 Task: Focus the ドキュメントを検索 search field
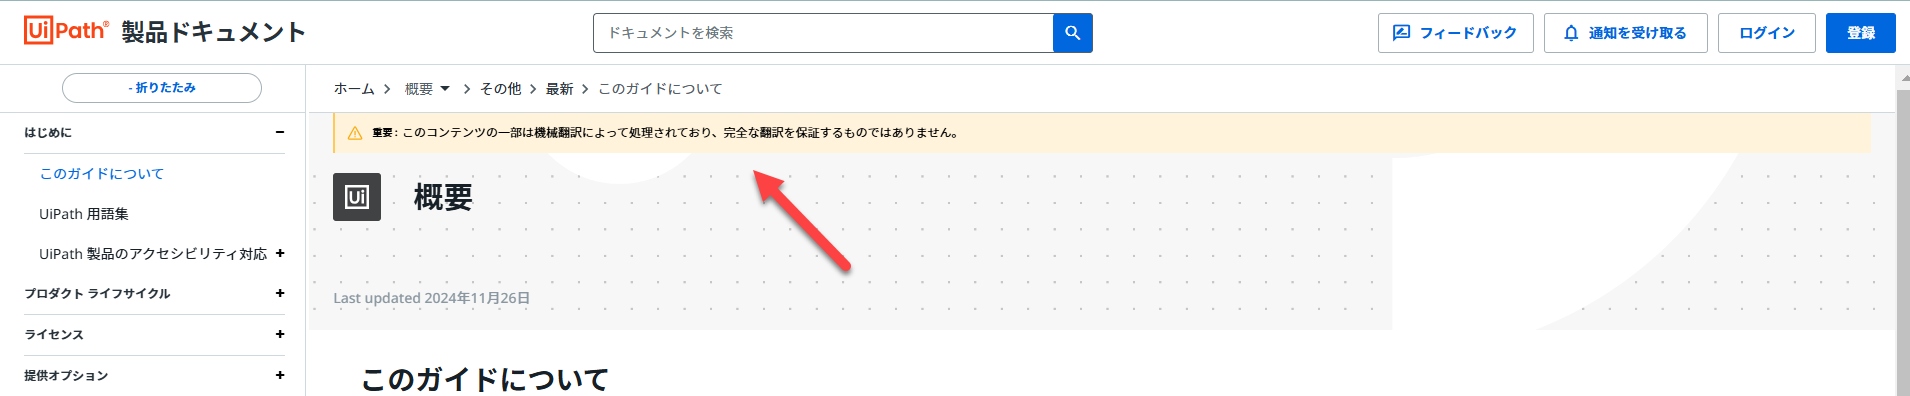point(823,33)
